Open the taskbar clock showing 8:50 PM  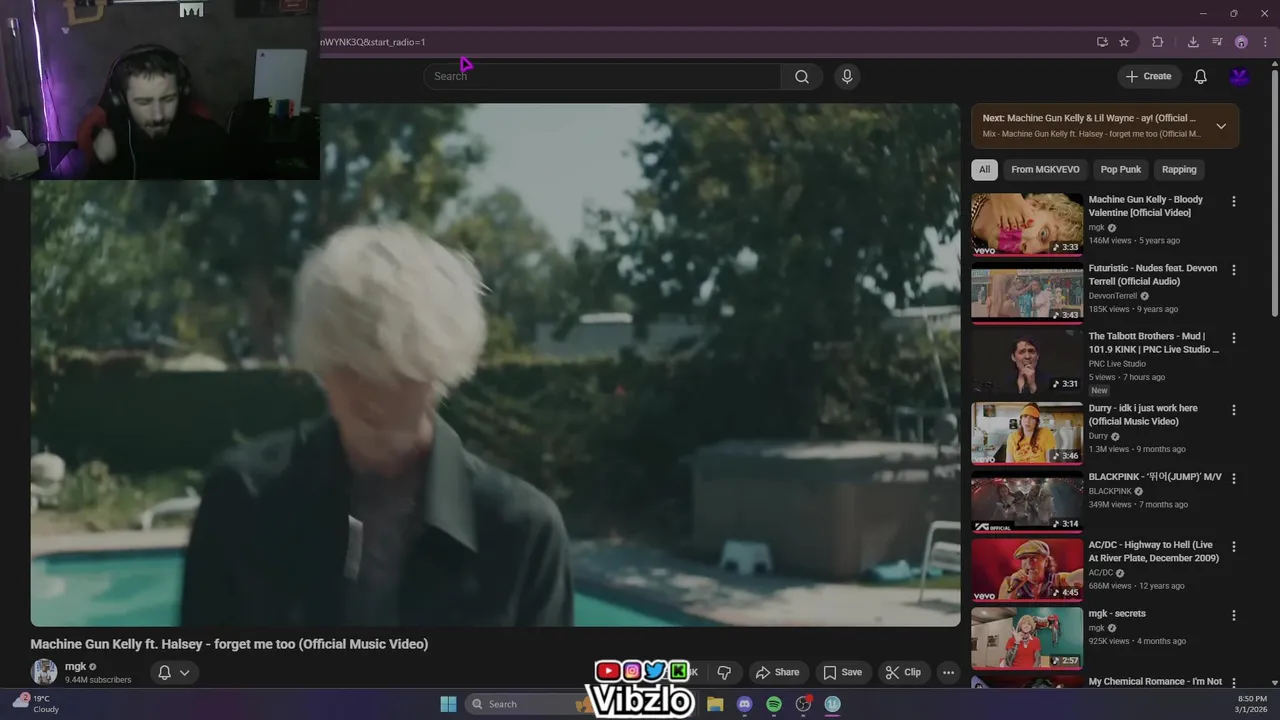(1252, 704)
